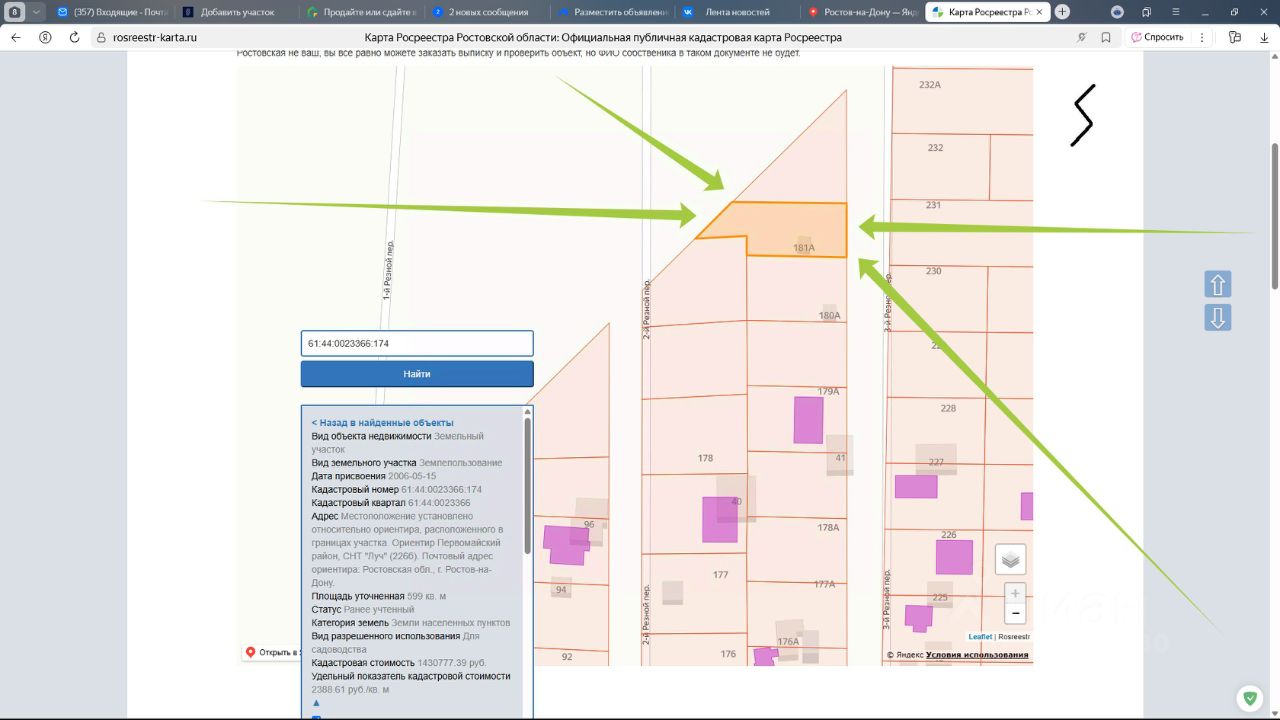This screenshot has height=720, width=1280.
Task: Zoom out on the cadastral map
Action: pyautogui.click(x=1015, y=613)
